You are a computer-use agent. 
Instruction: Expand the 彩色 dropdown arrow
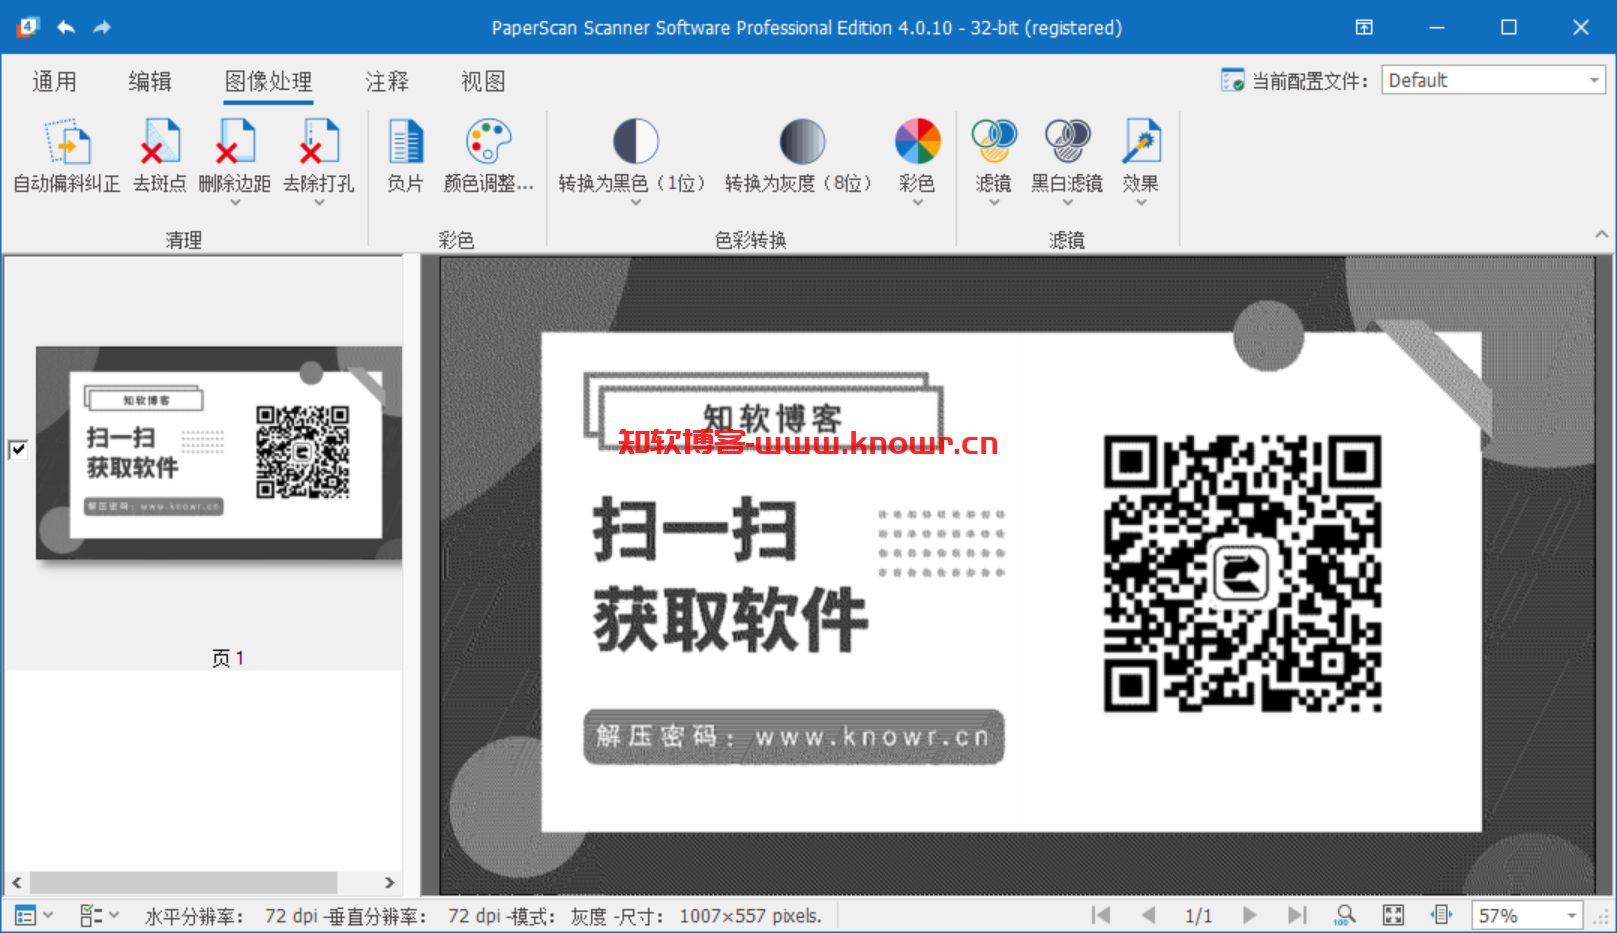pyautogui.click(x=917, y=203)
